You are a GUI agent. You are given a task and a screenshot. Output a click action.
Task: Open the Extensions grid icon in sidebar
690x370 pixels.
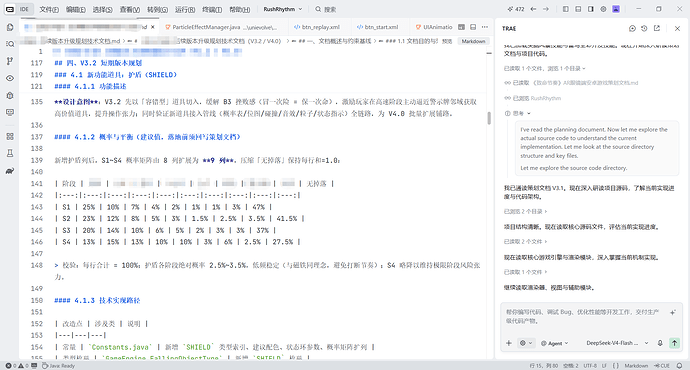(10, 136)
